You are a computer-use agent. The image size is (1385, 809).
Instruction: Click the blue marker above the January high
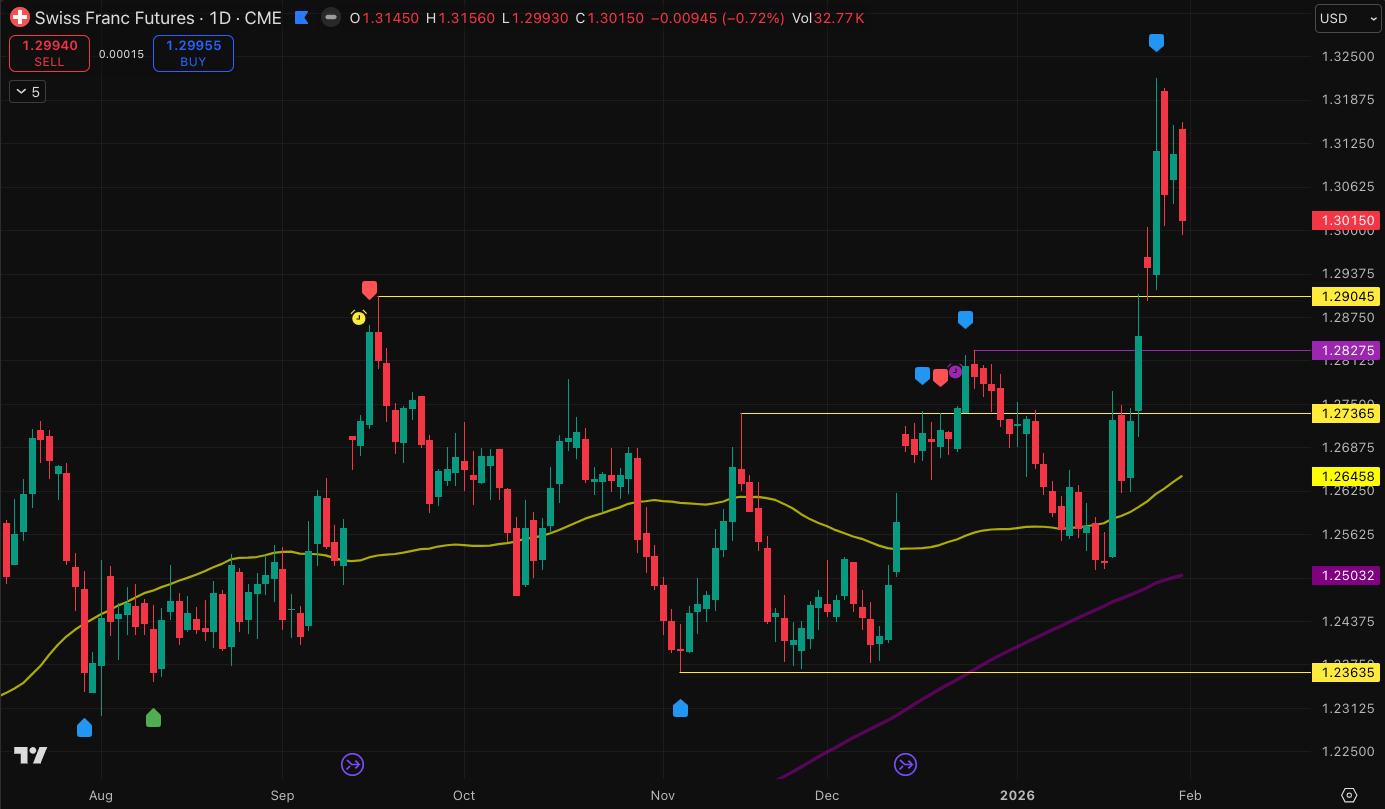pyautogui.click(x=1156, y=42)
